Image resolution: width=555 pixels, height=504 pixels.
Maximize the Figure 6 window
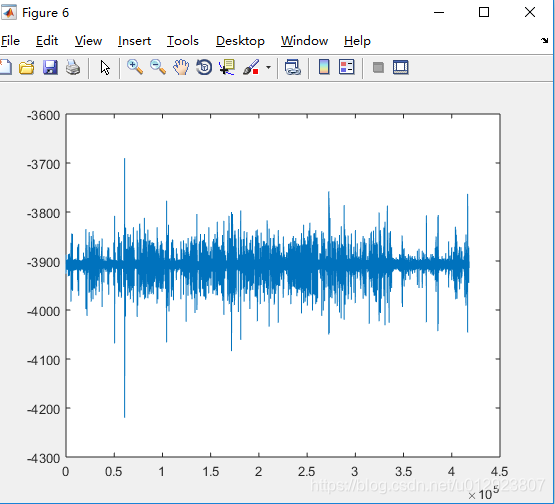484,12
